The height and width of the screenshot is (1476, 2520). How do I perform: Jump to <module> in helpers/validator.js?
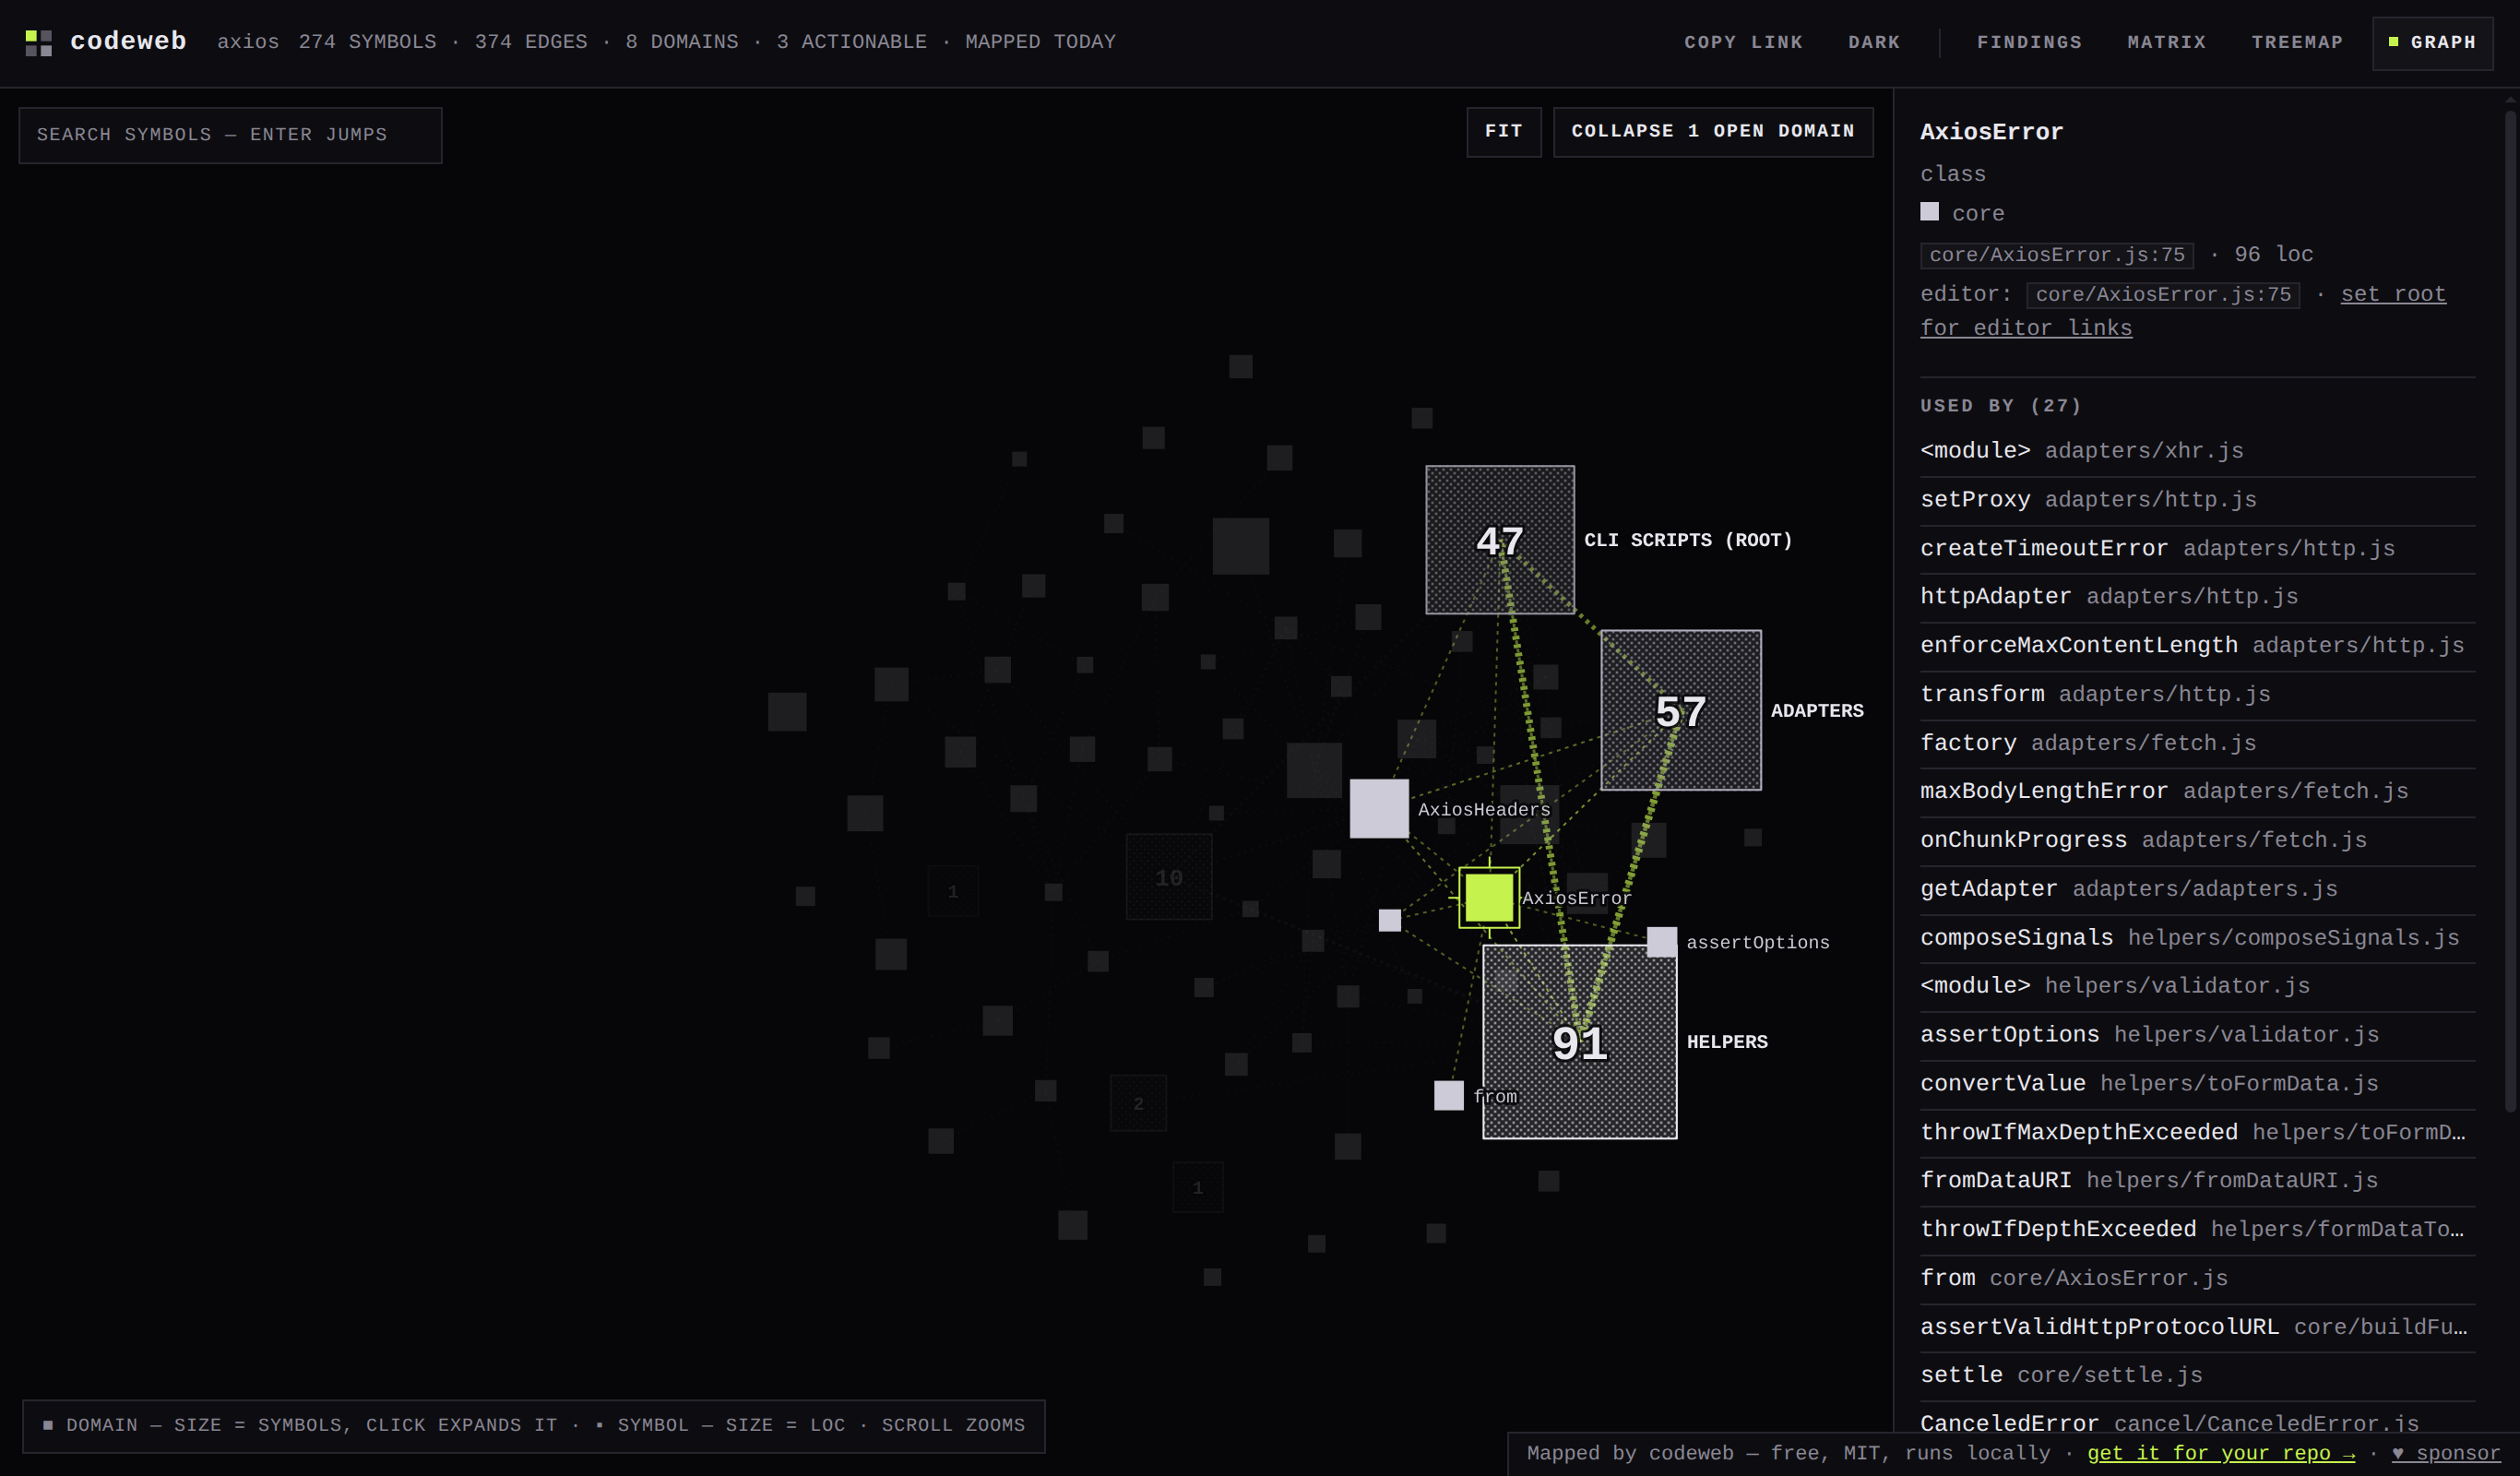tap(2197, 987)
